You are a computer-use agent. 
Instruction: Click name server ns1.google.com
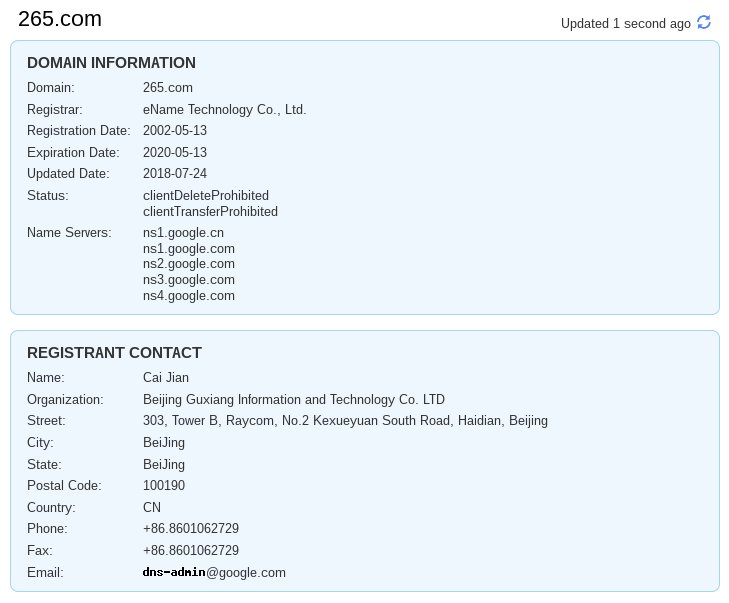(x=189, y=248)
